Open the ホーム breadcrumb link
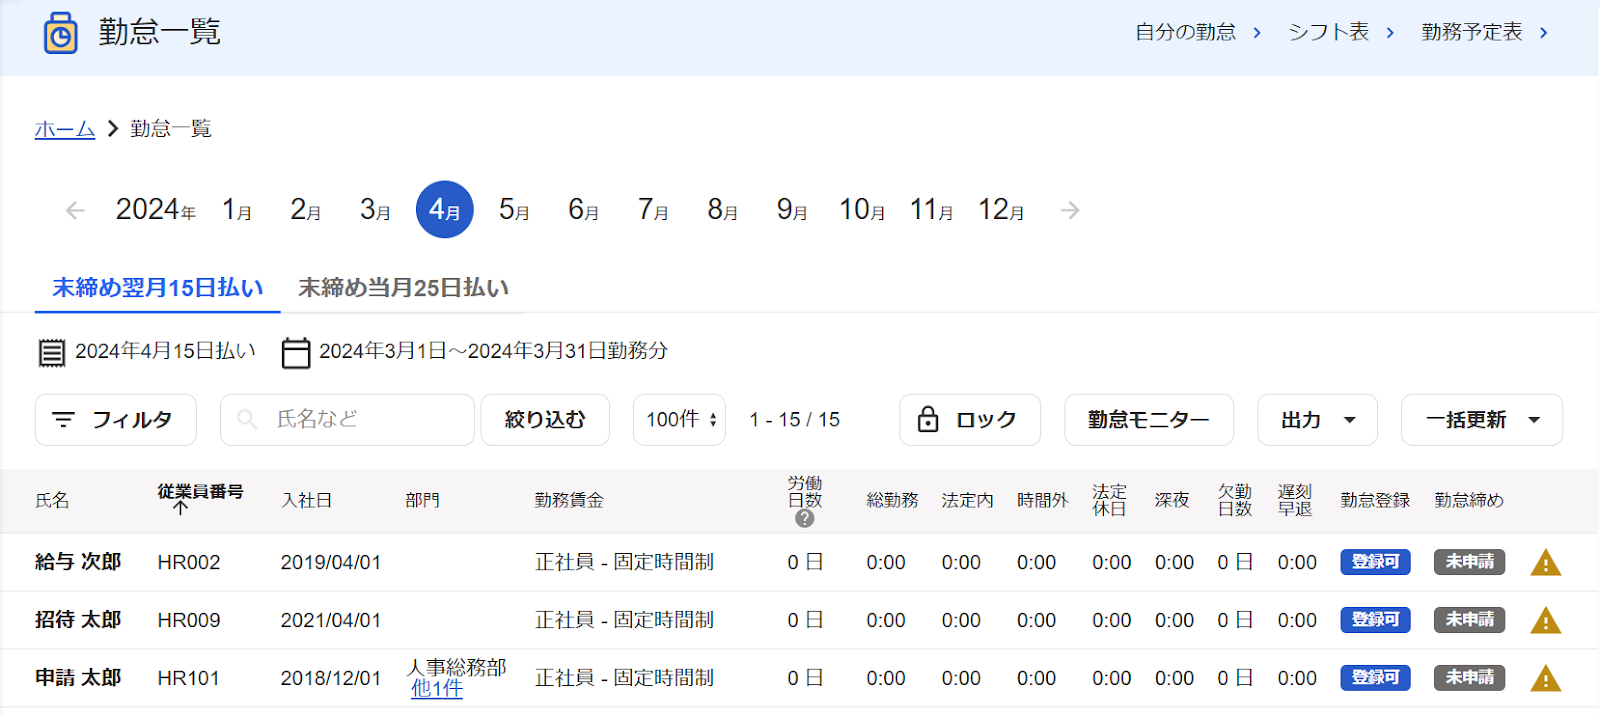Viewport: 1600px width, 716px height. point(65,129)
